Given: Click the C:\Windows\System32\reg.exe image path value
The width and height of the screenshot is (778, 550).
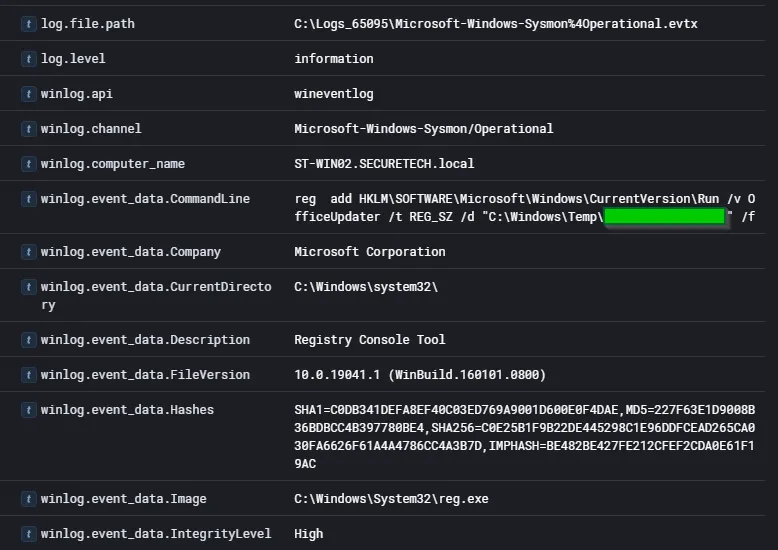Looking at the screenshot, I should 391,499.
